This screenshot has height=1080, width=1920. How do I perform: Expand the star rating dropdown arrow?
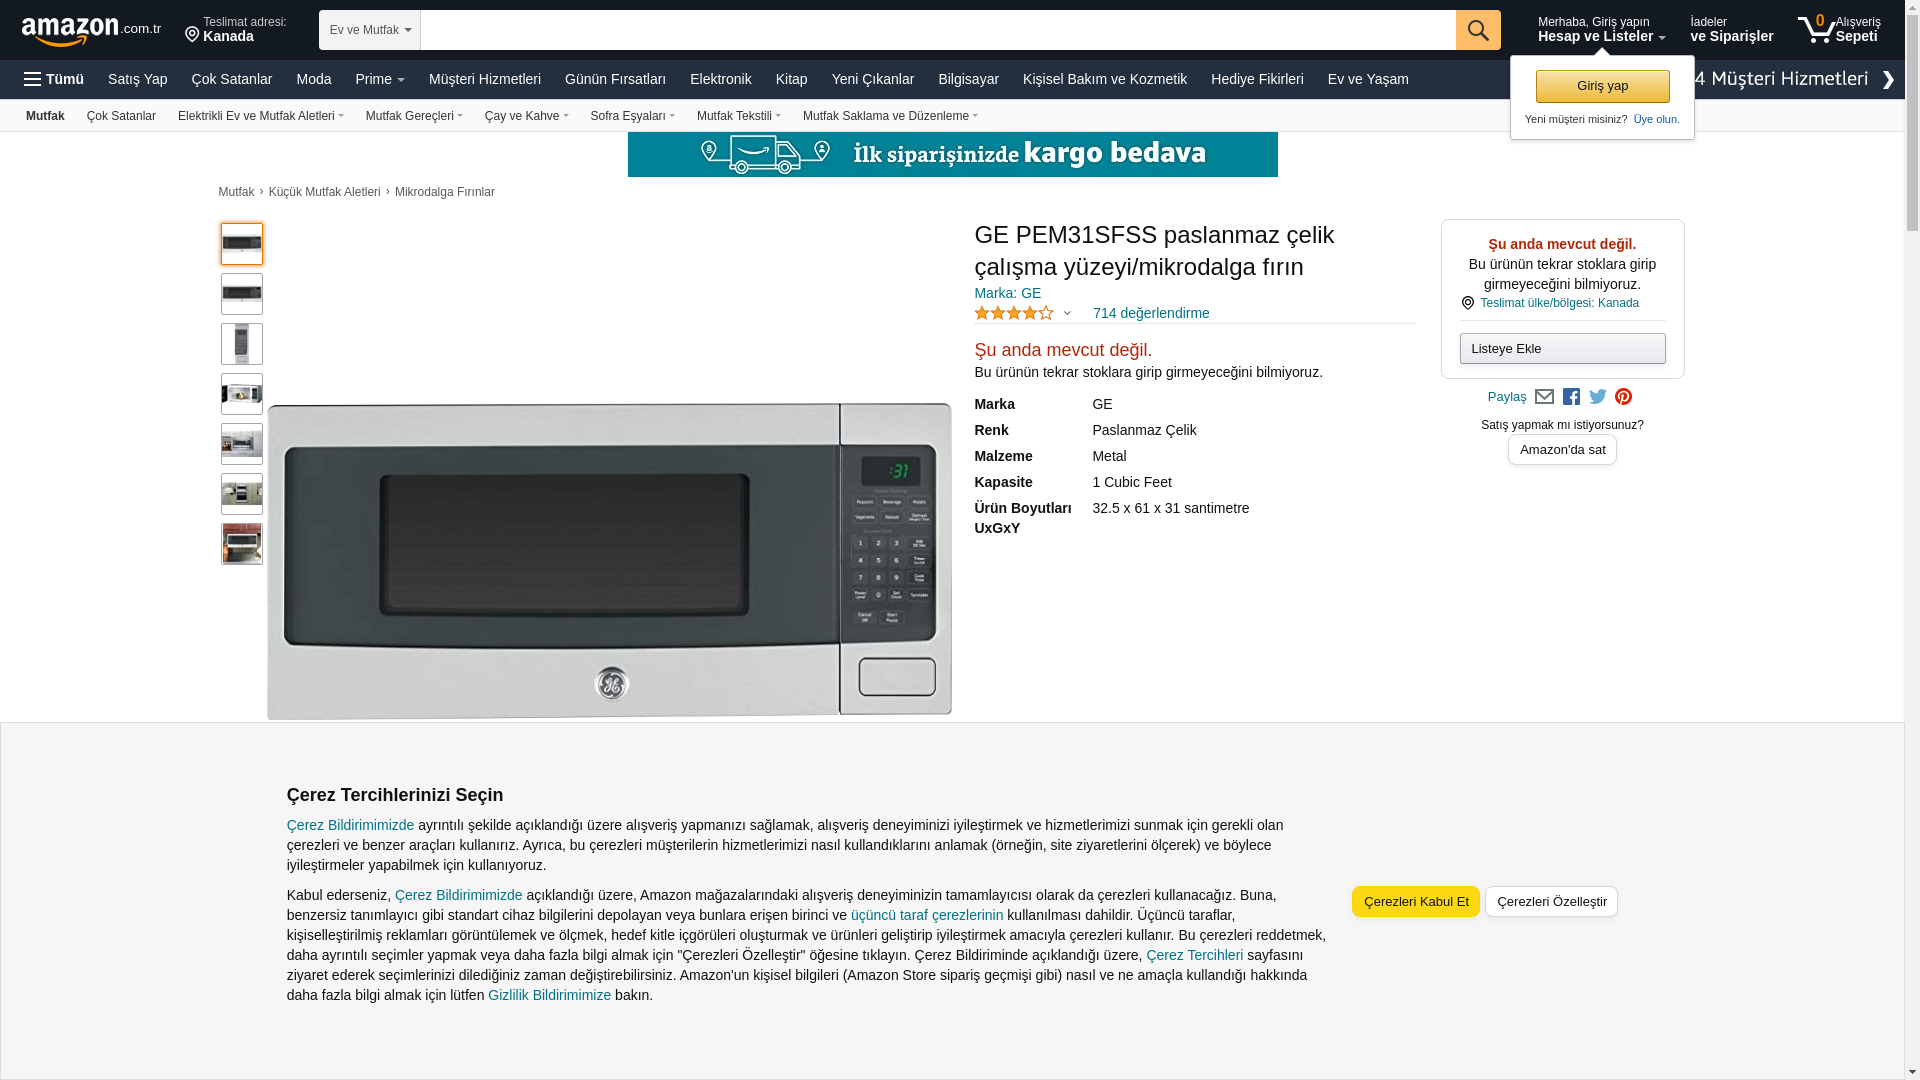coord(1067,314)
